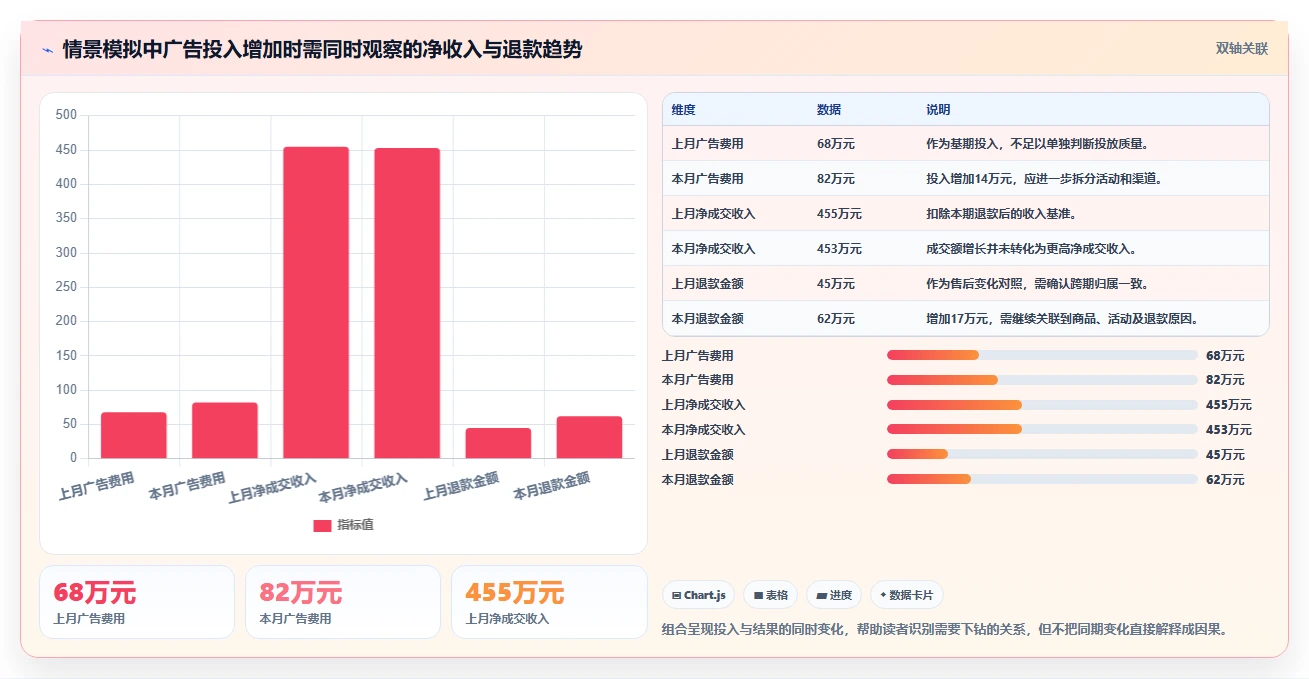This screenshot has width=1309, height=679.
Task: Click the lightning icon beside the title
Action: click(48, 50)
